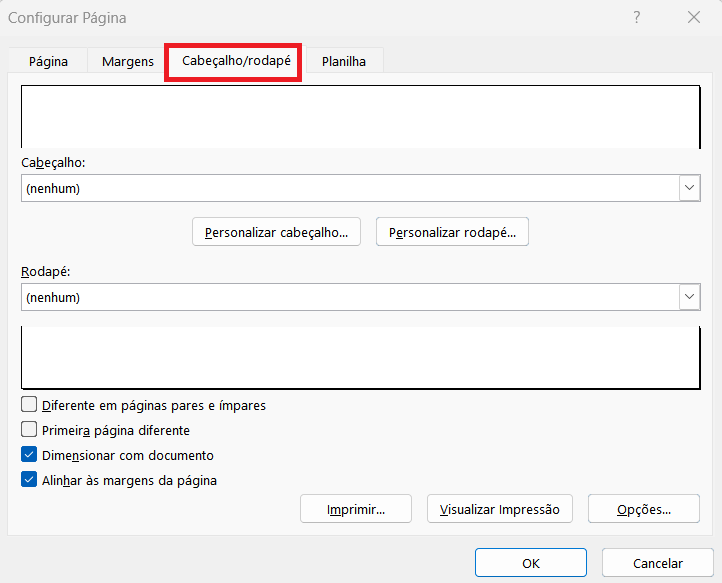The width and height of the screenshot is (722, 583).
Task: Open the Margens tab
Action: [x=128, y=61]
